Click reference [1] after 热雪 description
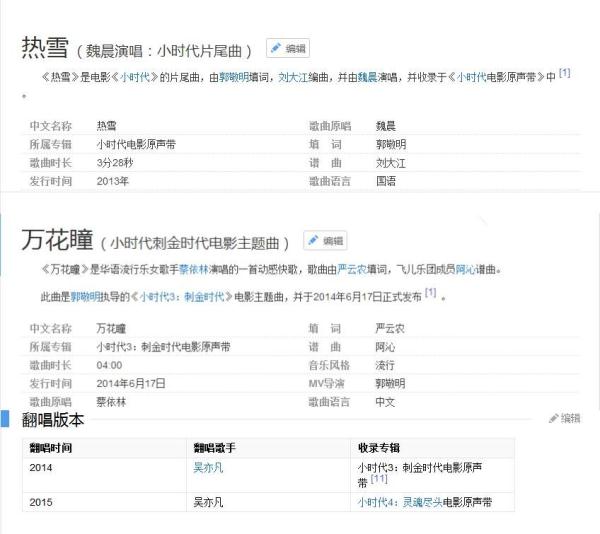 564,73
